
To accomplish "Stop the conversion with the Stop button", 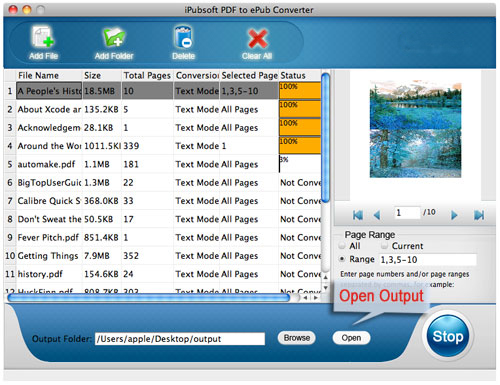I will point(448,336).
